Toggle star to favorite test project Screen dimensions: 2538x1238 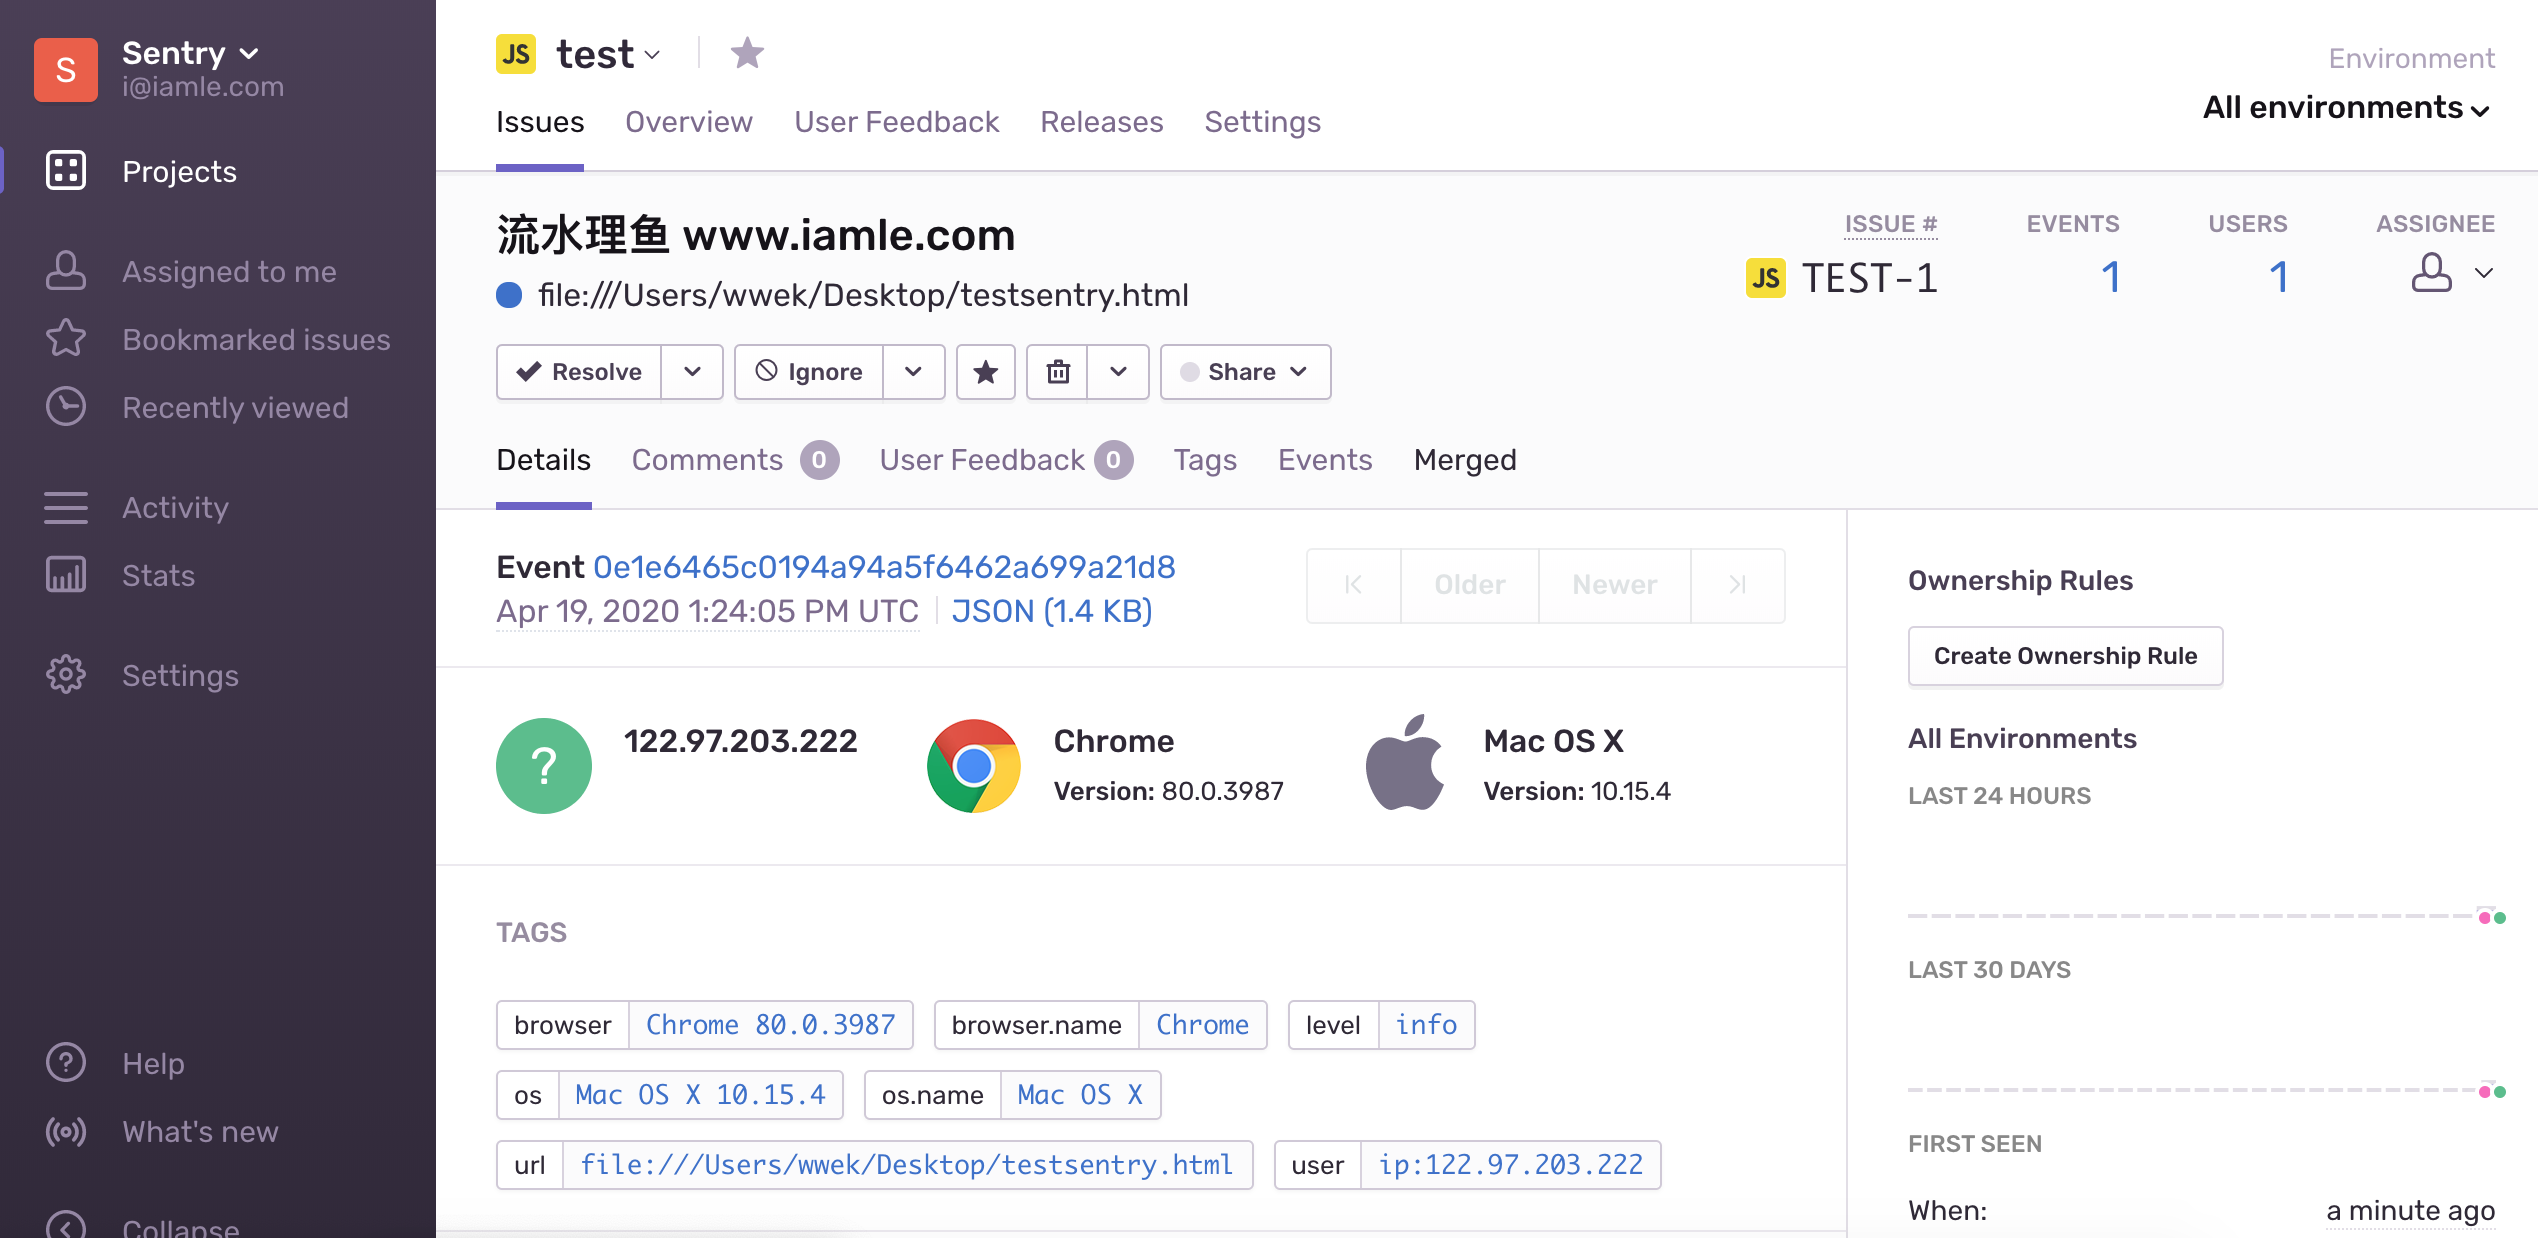[x=747, y=54]
